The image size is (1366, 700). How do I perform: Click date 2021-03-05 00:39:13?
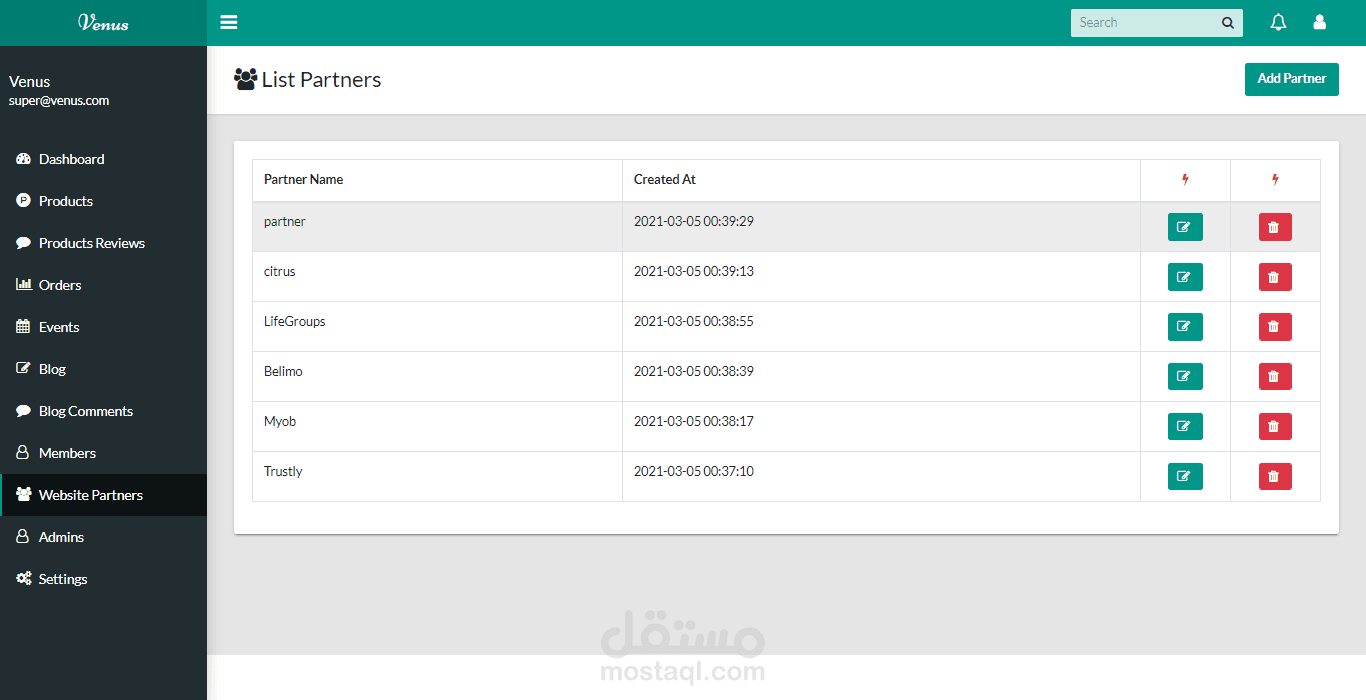click(694, 271)
